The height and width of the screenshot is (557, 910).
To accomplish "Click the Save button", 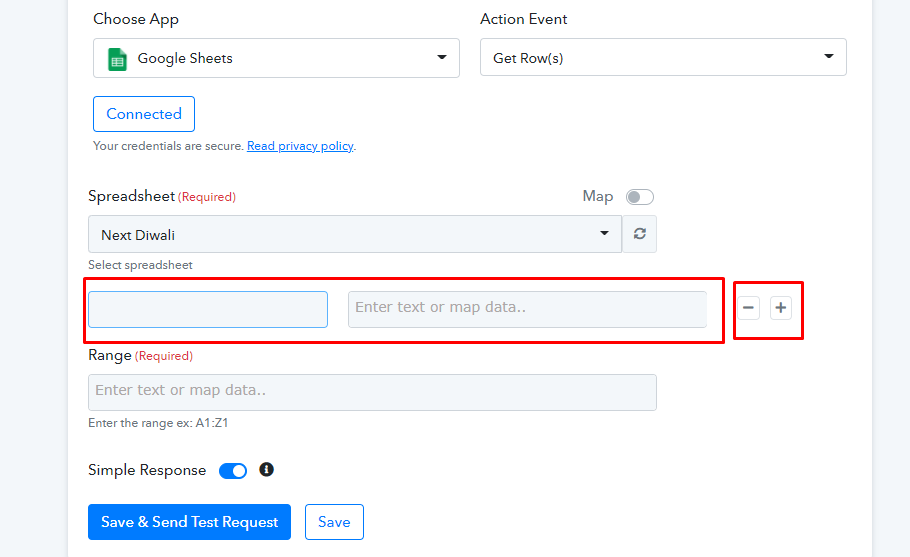I will click(334, 522).
